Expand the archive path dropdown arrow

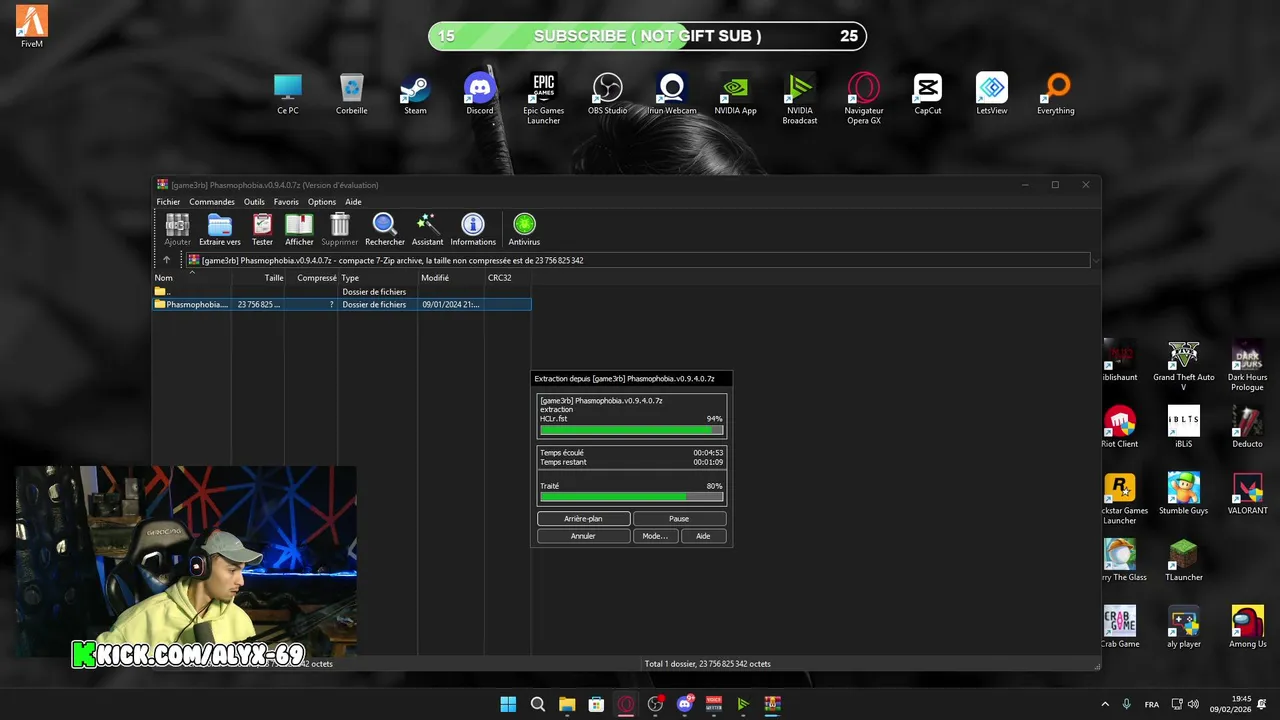pyautogui.click(x=1096, y=261)
